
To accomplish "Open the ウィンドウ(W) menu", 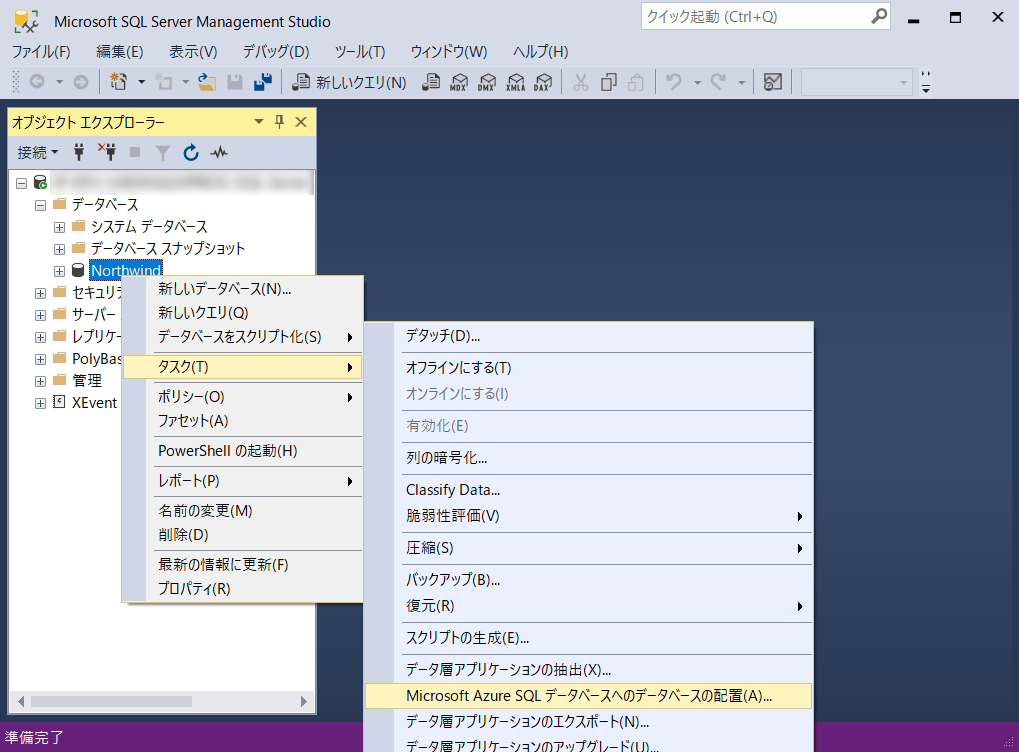I will point(448,51).
